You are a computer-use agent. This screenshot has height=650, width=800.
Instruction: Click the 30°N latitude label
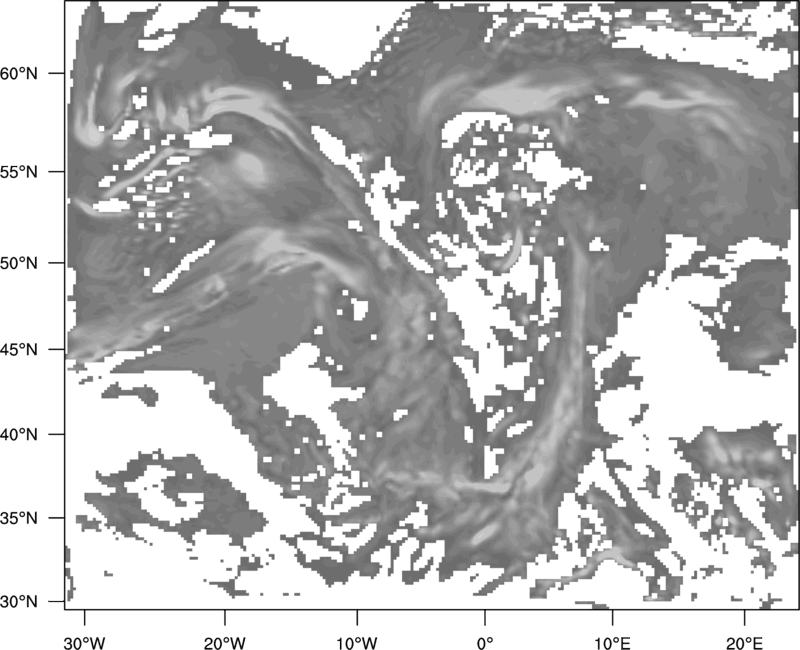(x=19, y=602)
